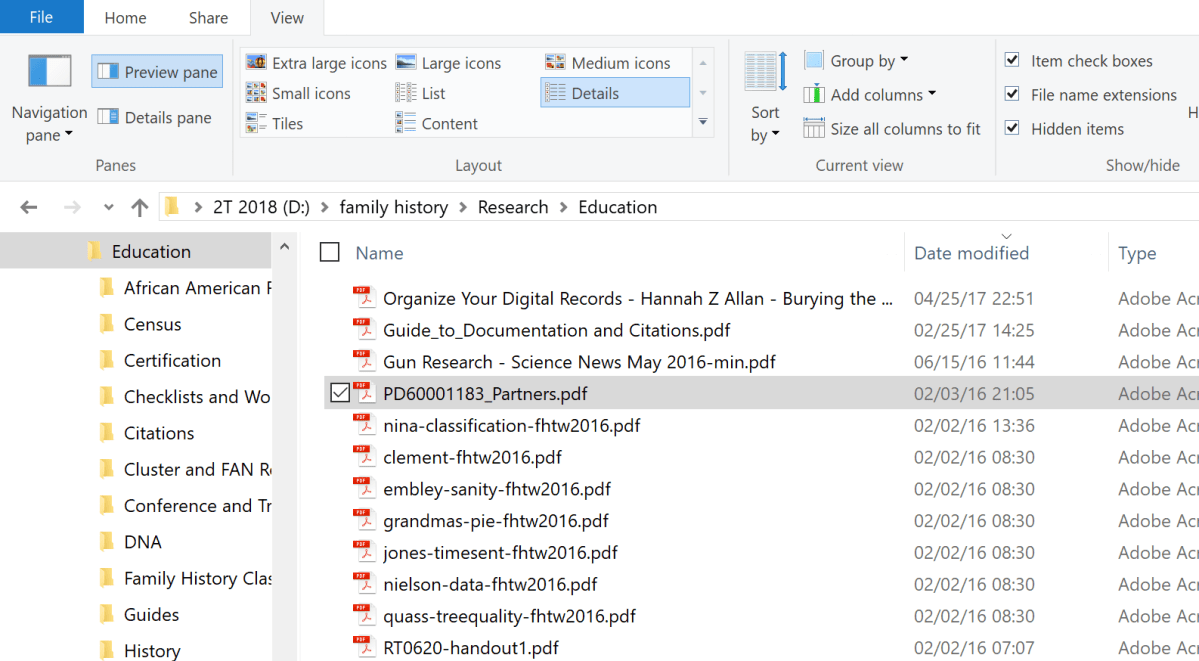Switch to Extra large icons layout
The image size is (1199, 661).
tap(315, 62)
